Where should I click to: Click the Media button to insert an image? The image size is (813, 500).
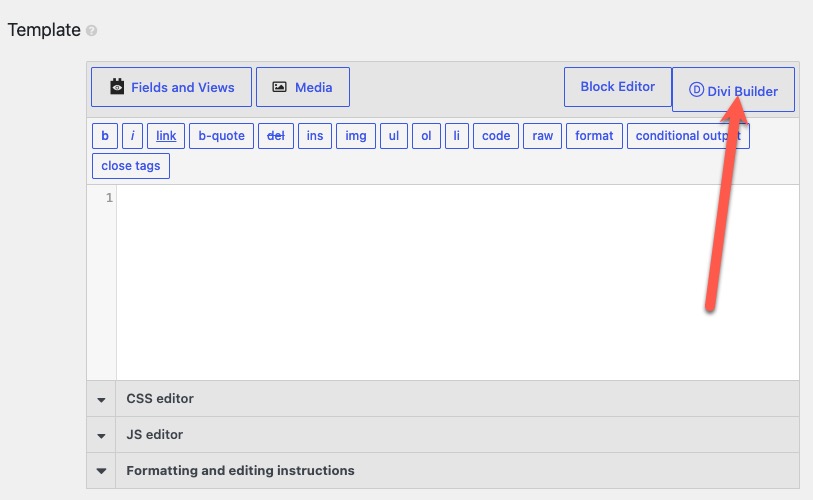click(303, 87)
